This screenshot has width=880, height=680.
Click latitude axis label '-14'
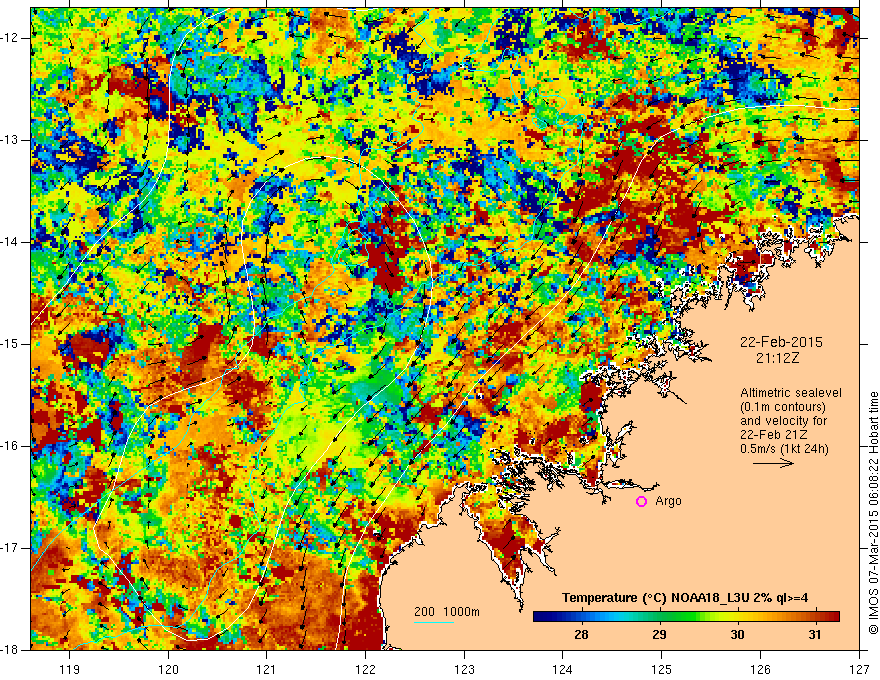[11, 242]
